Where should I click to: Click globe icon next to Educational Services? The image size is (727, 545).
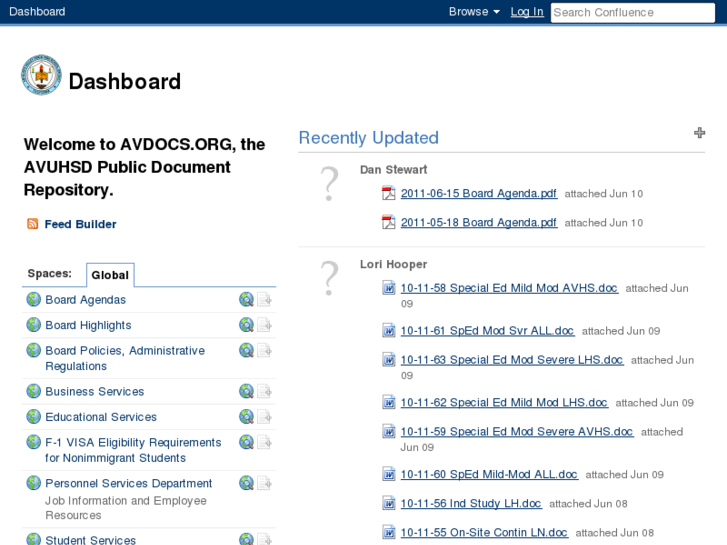pyautogui.click(x=33, y=417)
